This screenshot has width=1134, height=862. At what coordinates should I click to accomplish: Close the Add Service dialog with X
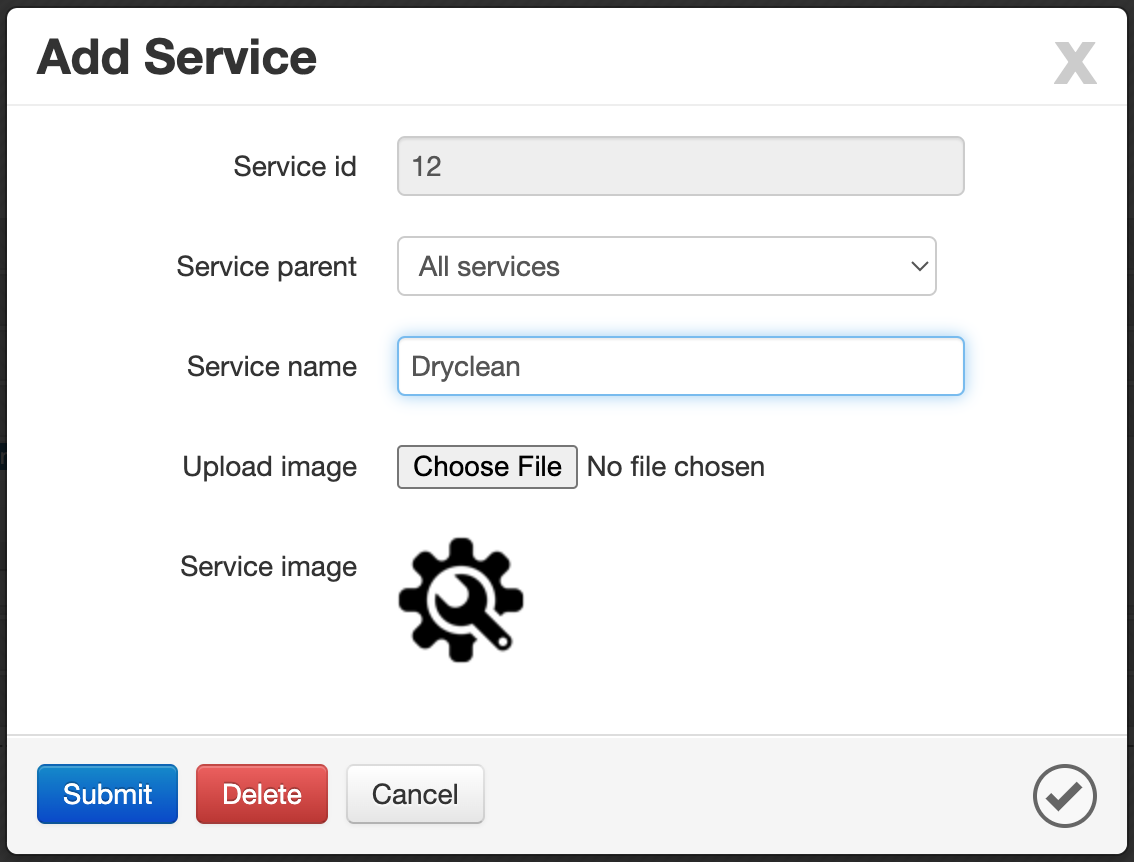coord(1075,63)
